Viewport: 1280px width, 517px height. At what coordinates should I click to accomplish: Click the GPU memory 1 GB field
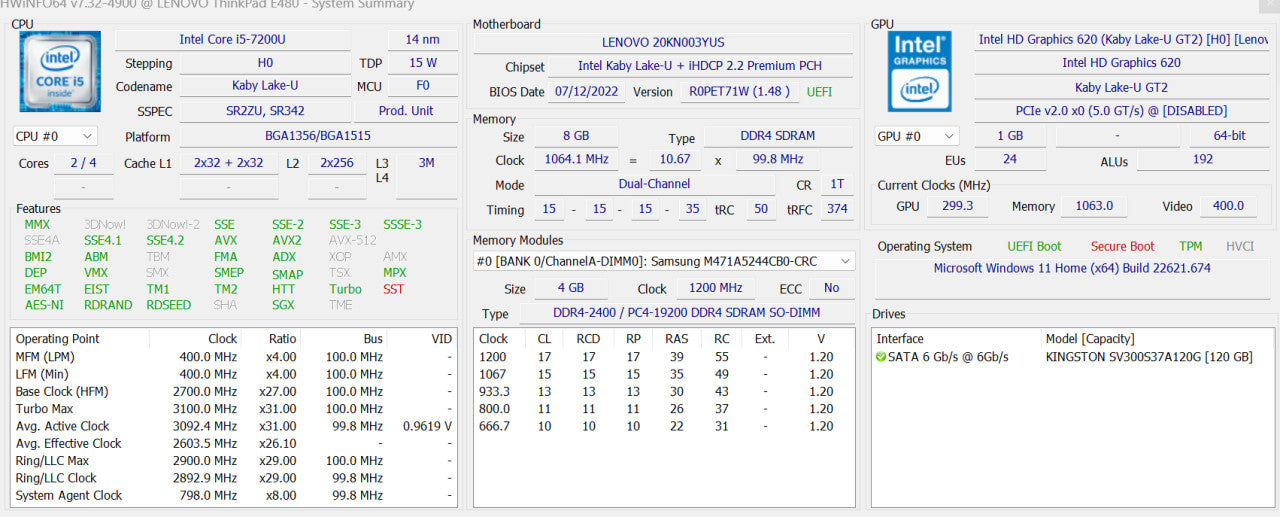tap(1010, 136)
